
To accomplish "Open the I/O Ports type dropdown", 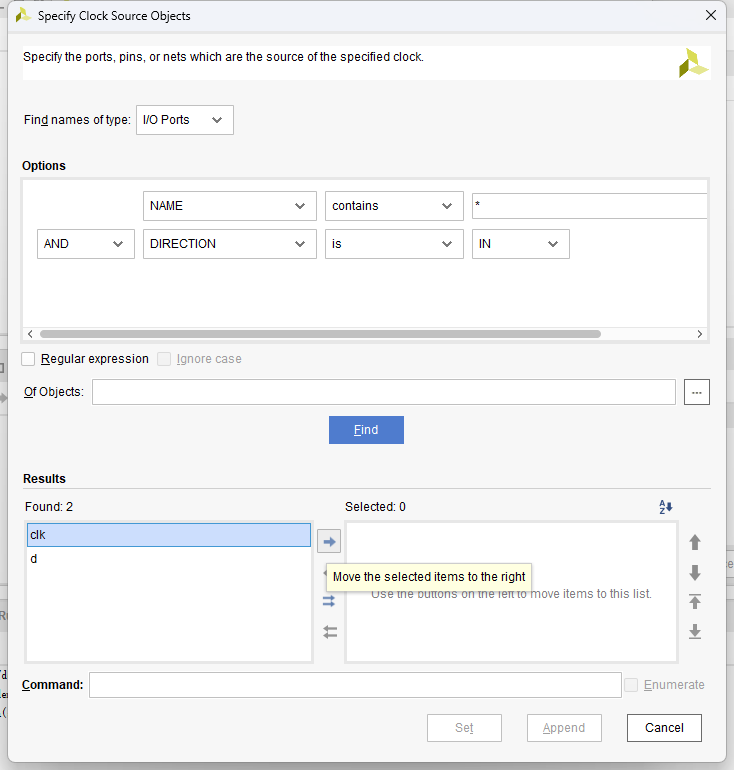I will point(185,120).
